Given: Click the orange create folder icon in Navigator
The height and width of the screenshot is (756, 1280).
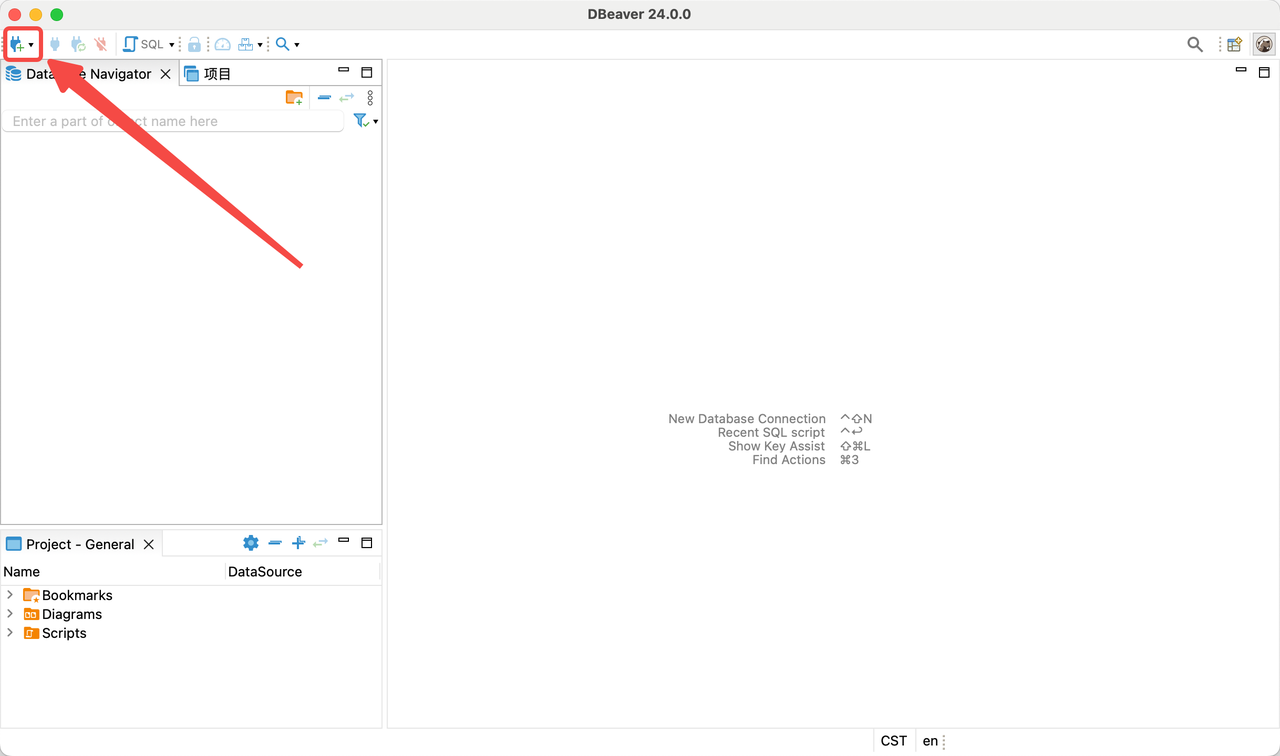Looking at the screenshot, I should tap(294, 97).
